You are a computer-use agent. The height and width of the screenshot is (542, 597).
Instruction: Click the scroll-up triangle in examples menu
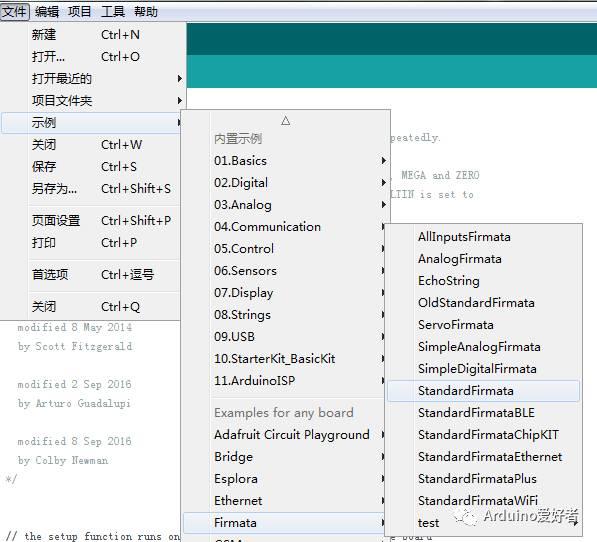pyautogui.click(x=286, y=121)
